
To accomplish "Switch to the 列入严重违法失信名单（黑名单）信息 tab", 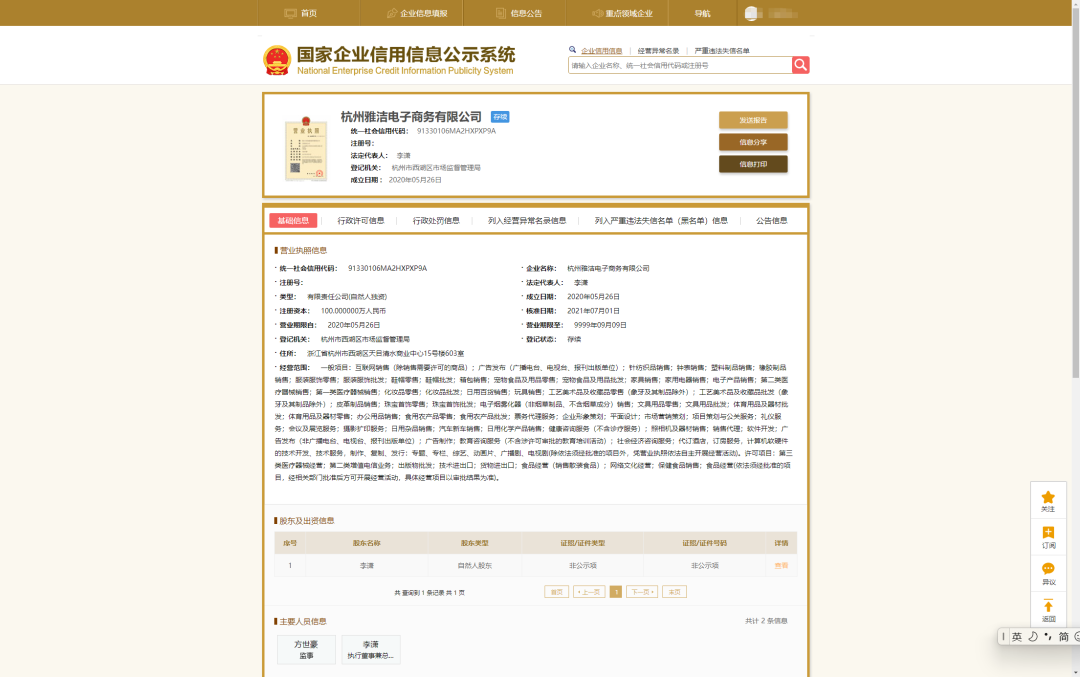I will pos(661,220).
